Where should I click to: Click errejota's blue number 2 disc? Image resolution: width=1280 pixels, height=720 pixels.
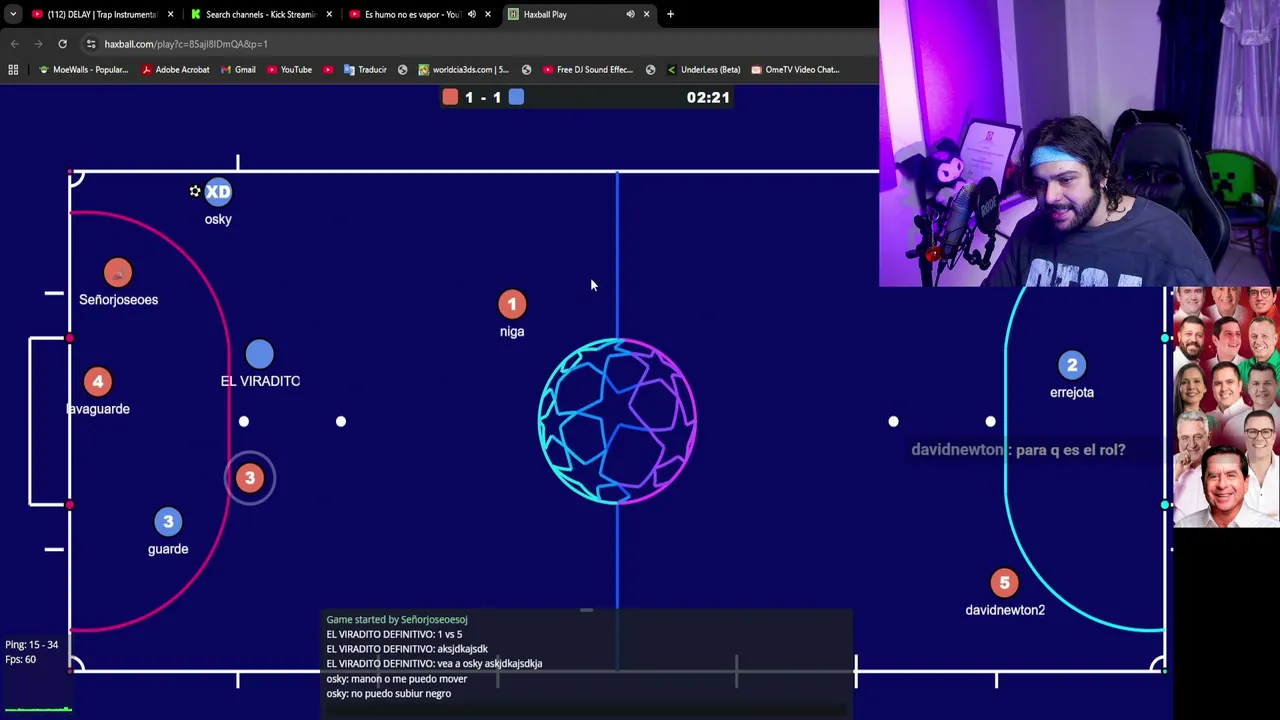pos(1072,365)
